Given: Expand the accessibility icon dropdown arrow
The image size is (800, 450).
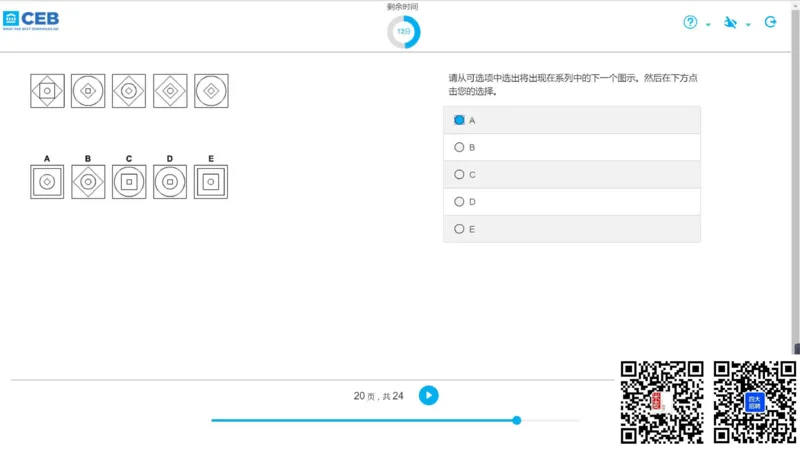Looking at the screenshot, I should tap(748, 24).
